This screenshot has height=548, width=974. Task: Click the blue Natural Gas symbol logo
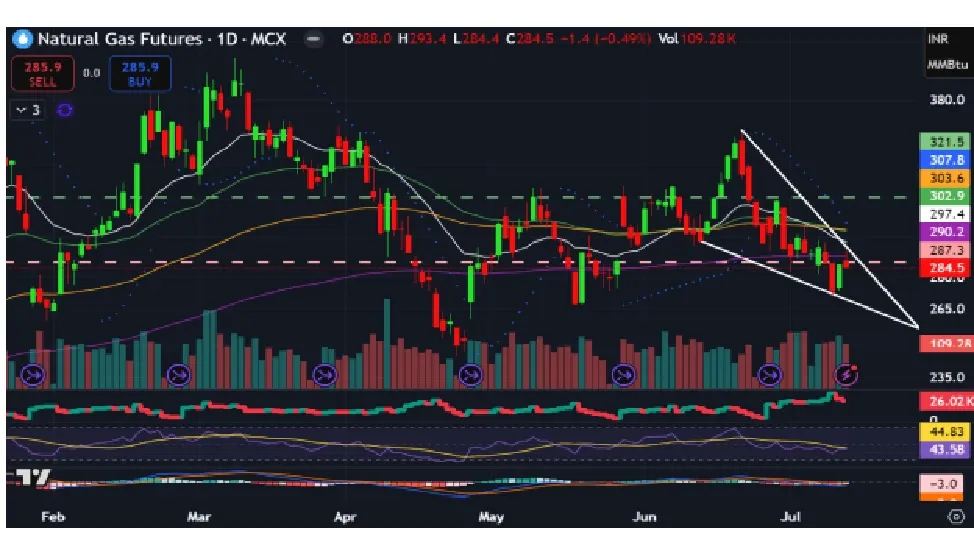pyautogui.click(x=22, y=39)
